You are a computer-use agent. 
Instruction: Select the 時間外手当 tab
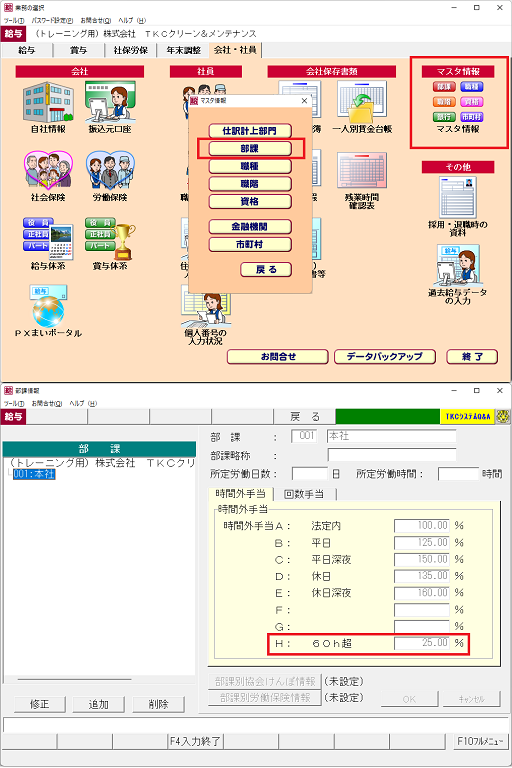241,494
